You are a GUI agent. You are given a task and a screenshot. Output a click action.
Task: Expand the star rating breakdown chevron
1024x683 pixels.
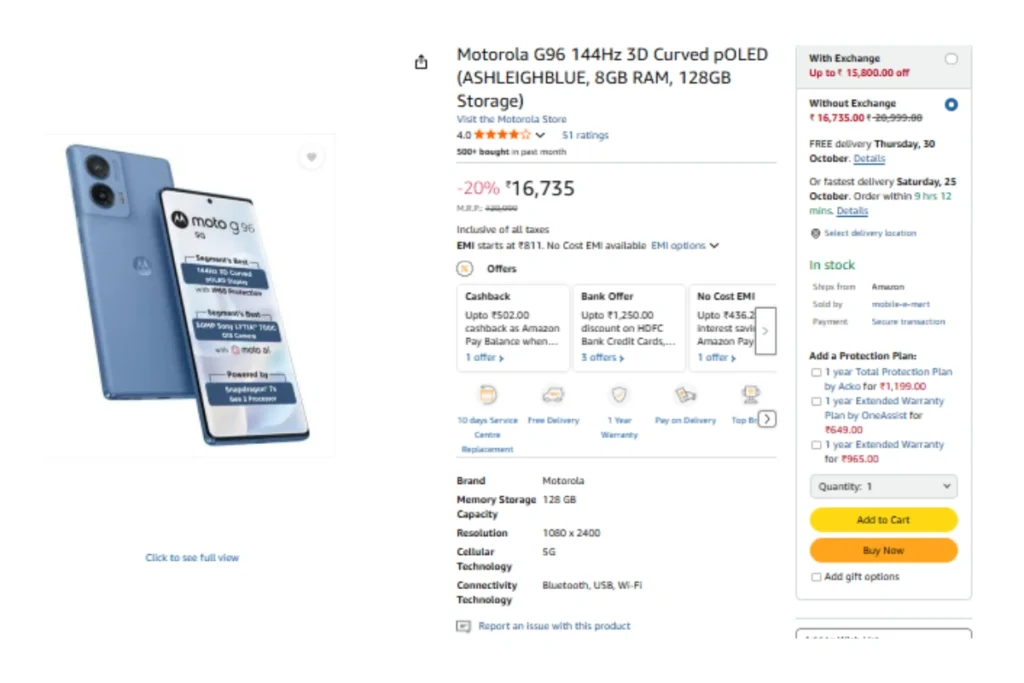(540, 135)
